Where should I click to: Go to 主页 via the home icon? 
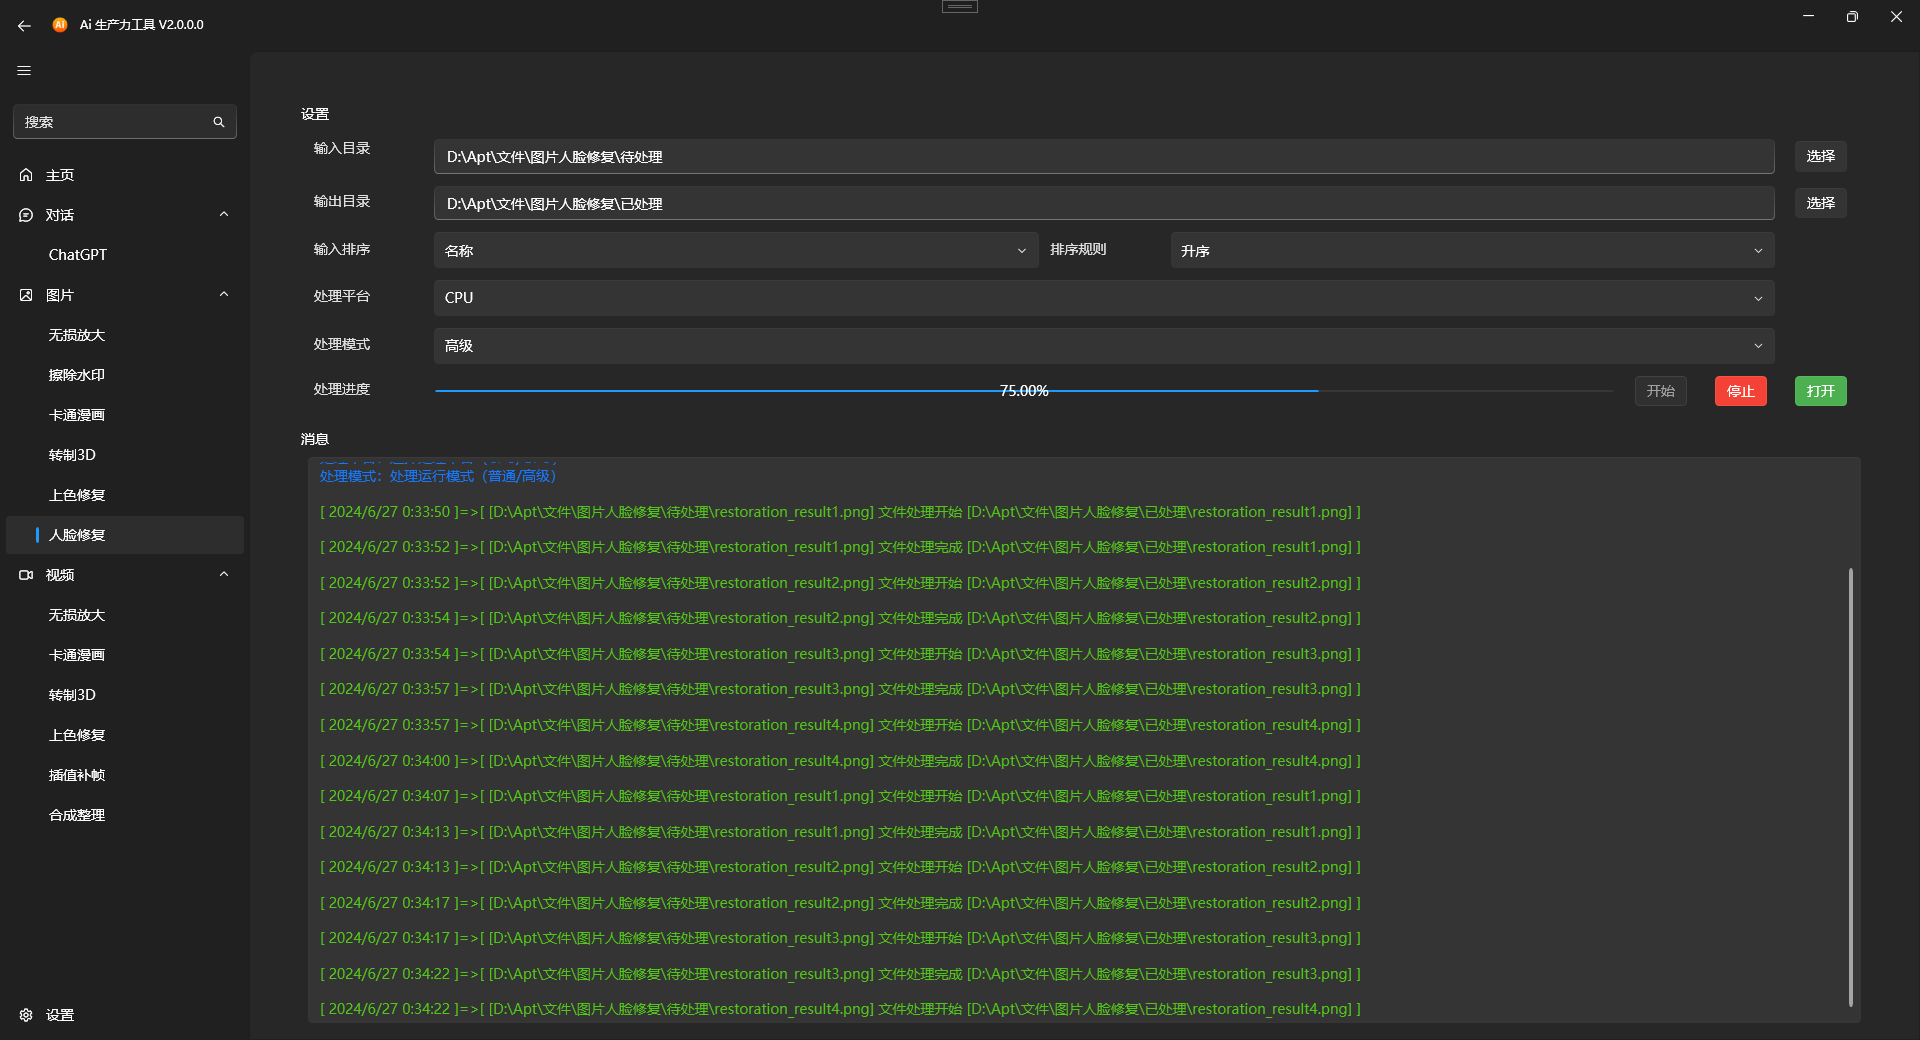pyautogui.click(x=26, y=175)
